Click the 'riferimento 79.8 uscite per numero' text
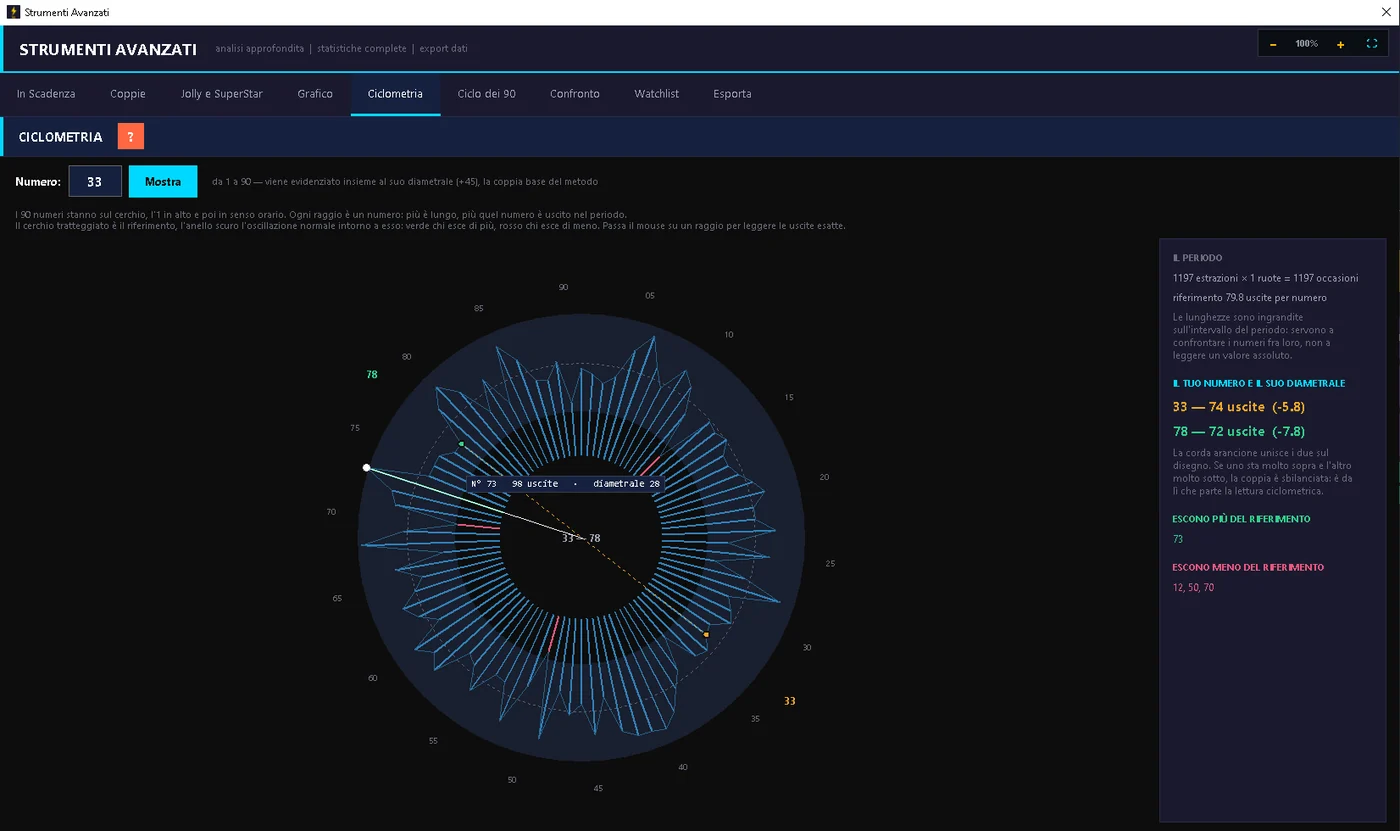The image size is (1400, 831). [1250, 298]
